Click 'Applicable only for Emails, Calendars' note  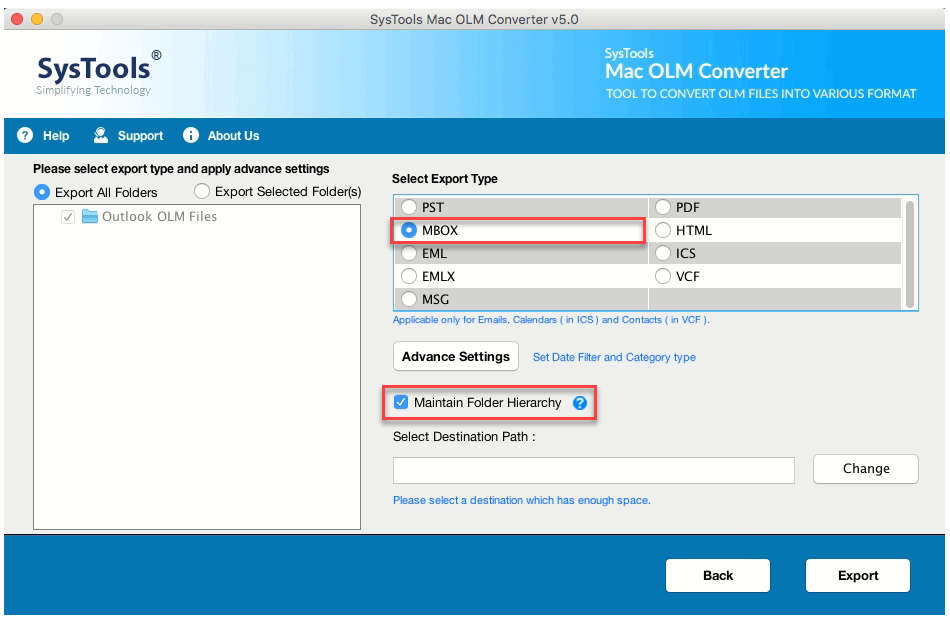pyautogui.click(x=551, y=320)
